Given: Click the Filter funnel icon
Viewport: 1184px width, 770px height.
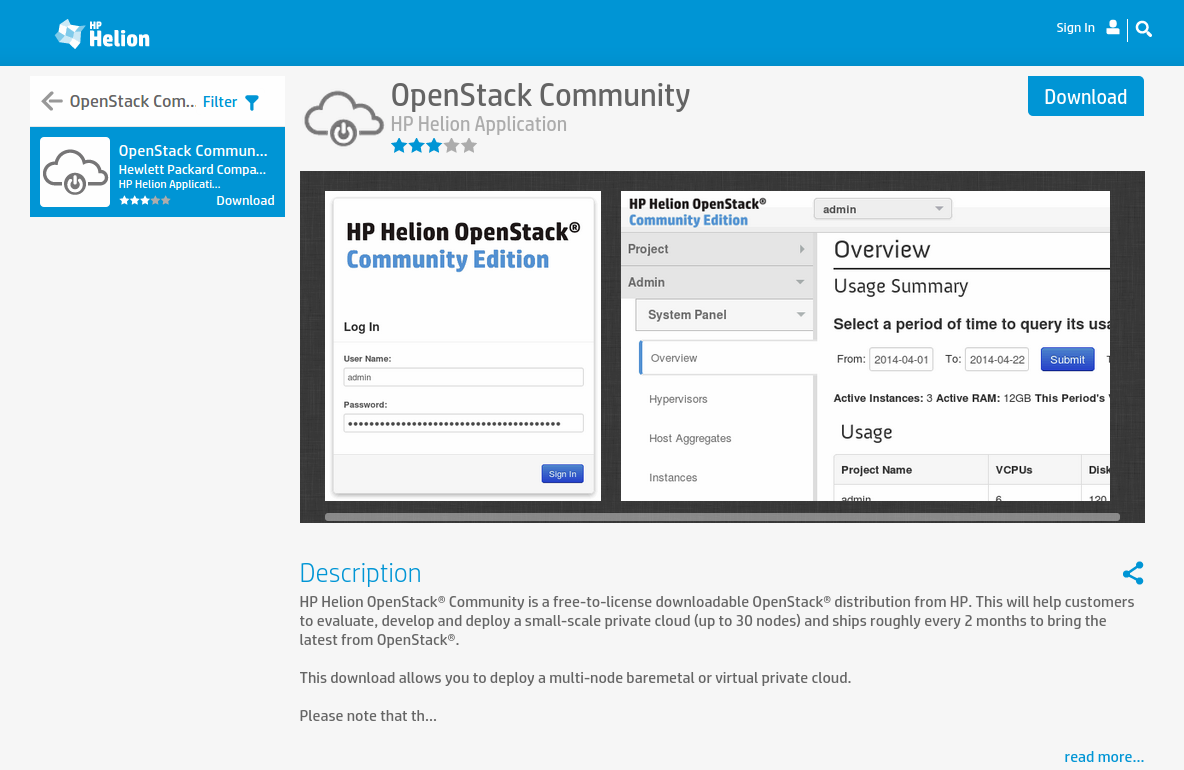Looking at the screenshot, I should click(252, 102).
